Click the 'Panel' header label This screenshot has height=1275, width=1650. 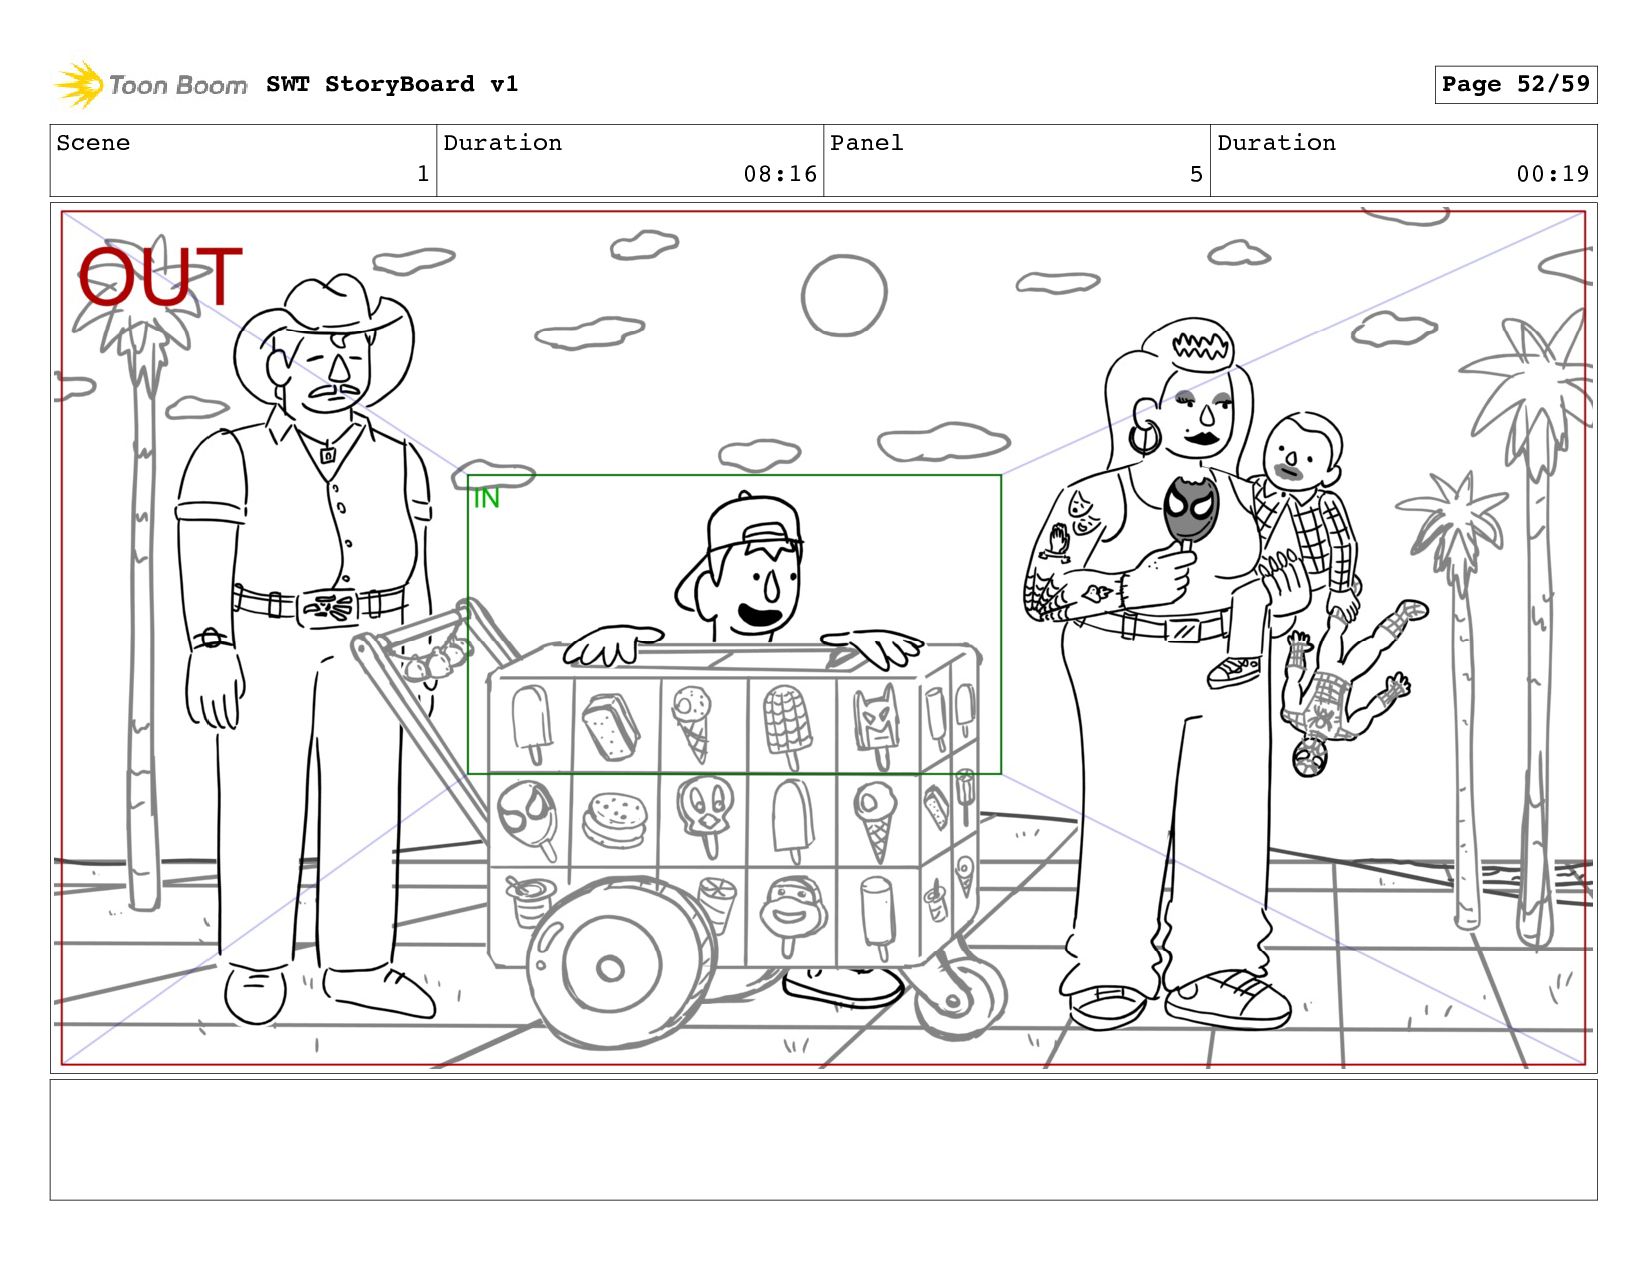pos(866,143)
